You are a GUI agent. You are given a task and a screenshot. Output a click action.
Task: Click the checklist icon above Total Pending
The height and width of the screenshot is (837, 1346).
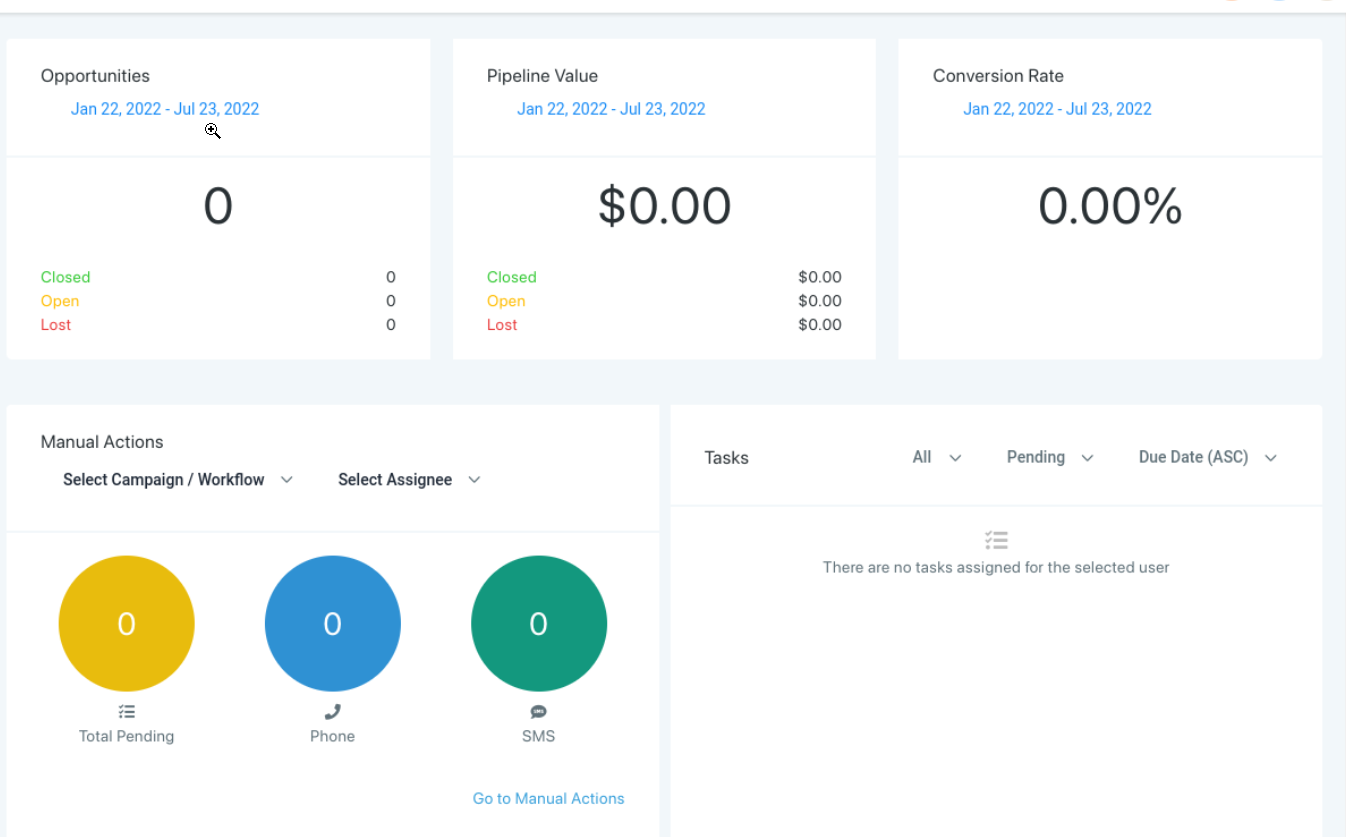click(126, 712)
